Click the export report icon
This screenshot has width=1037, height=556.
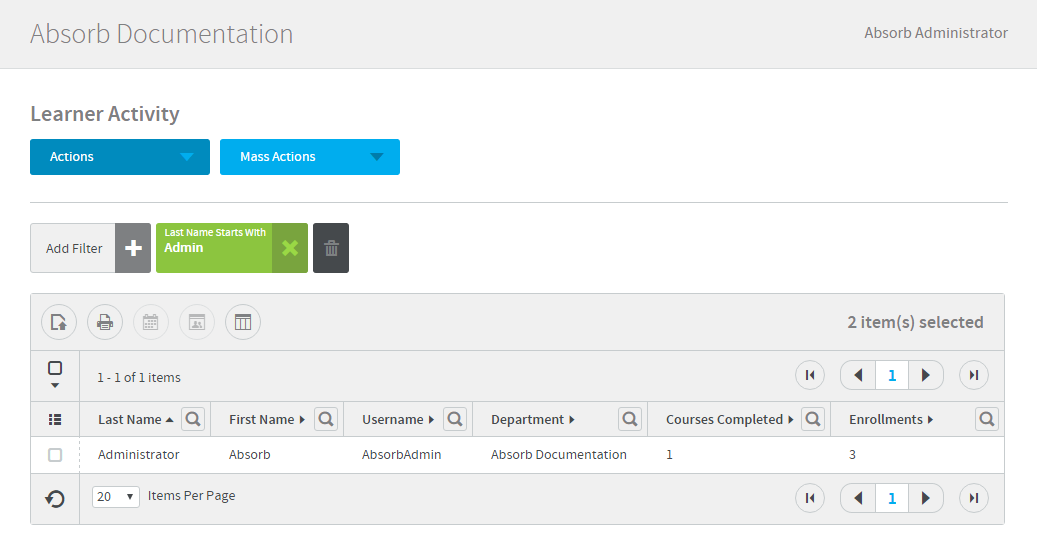pyautogui.click(x=59, y=322)
